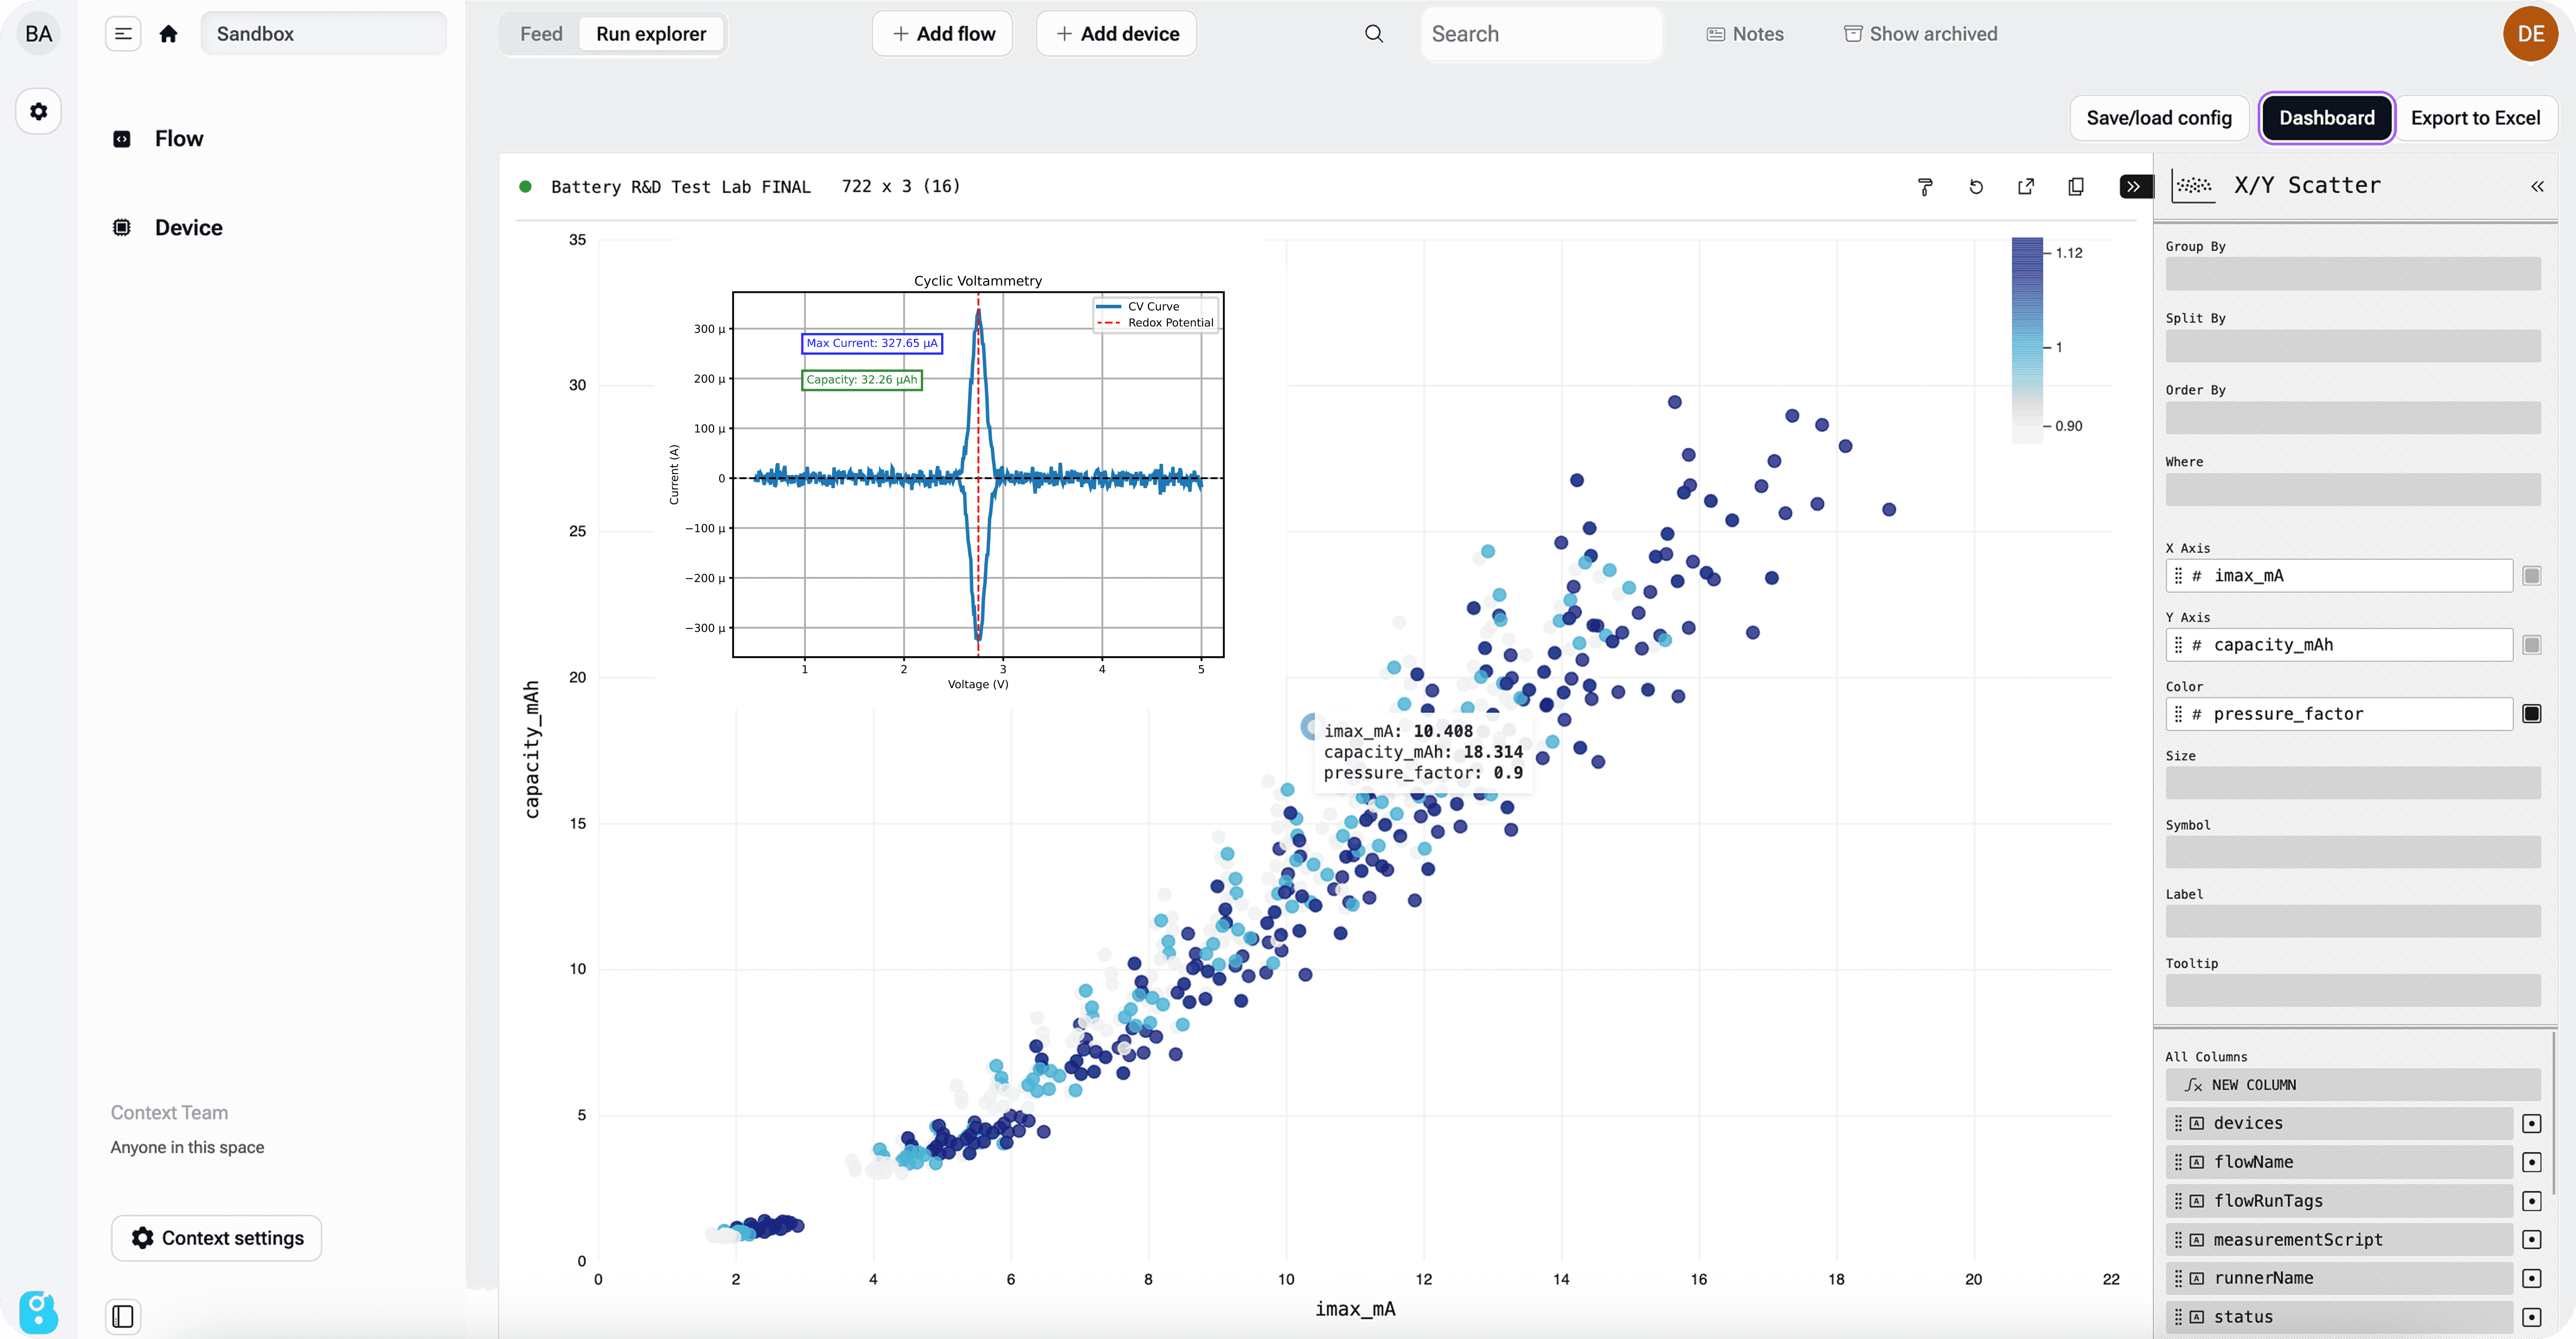
Task: Click the pressure_factor color swatch
Action: (2531, 714)
